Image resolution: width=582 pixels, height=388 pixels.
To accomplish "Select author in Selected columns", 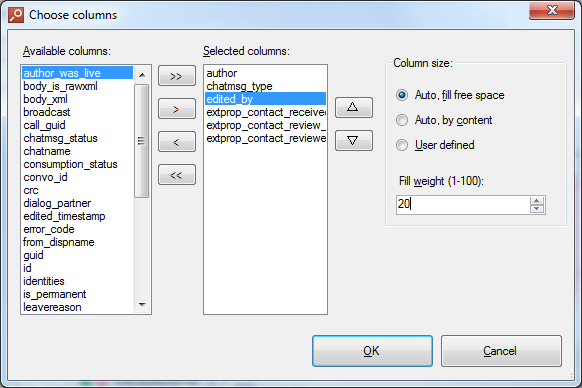I will click(265, 73).
